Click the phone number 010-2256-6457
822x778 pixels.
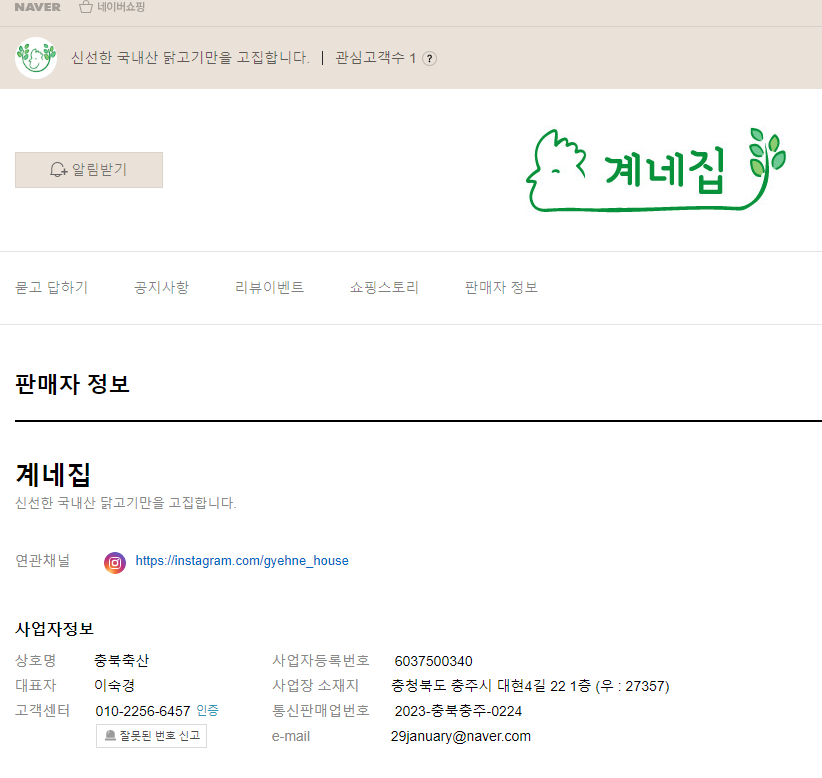[x=143, y=711]
